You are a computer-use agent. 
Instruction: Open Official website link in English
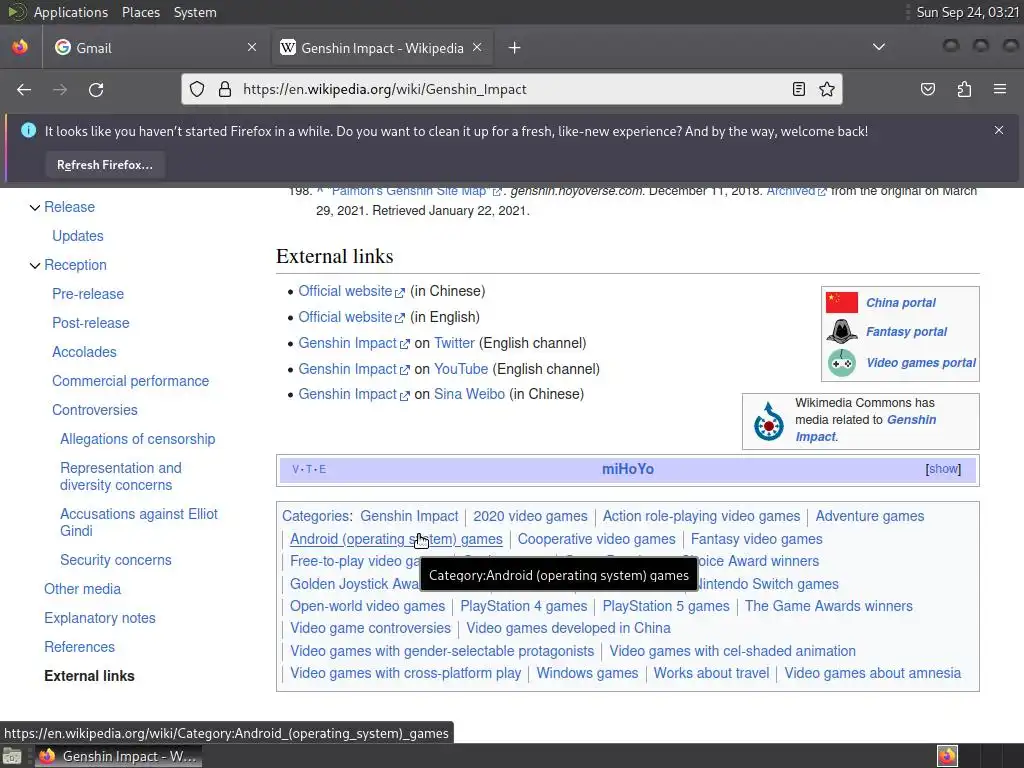[x=351, y=317]
